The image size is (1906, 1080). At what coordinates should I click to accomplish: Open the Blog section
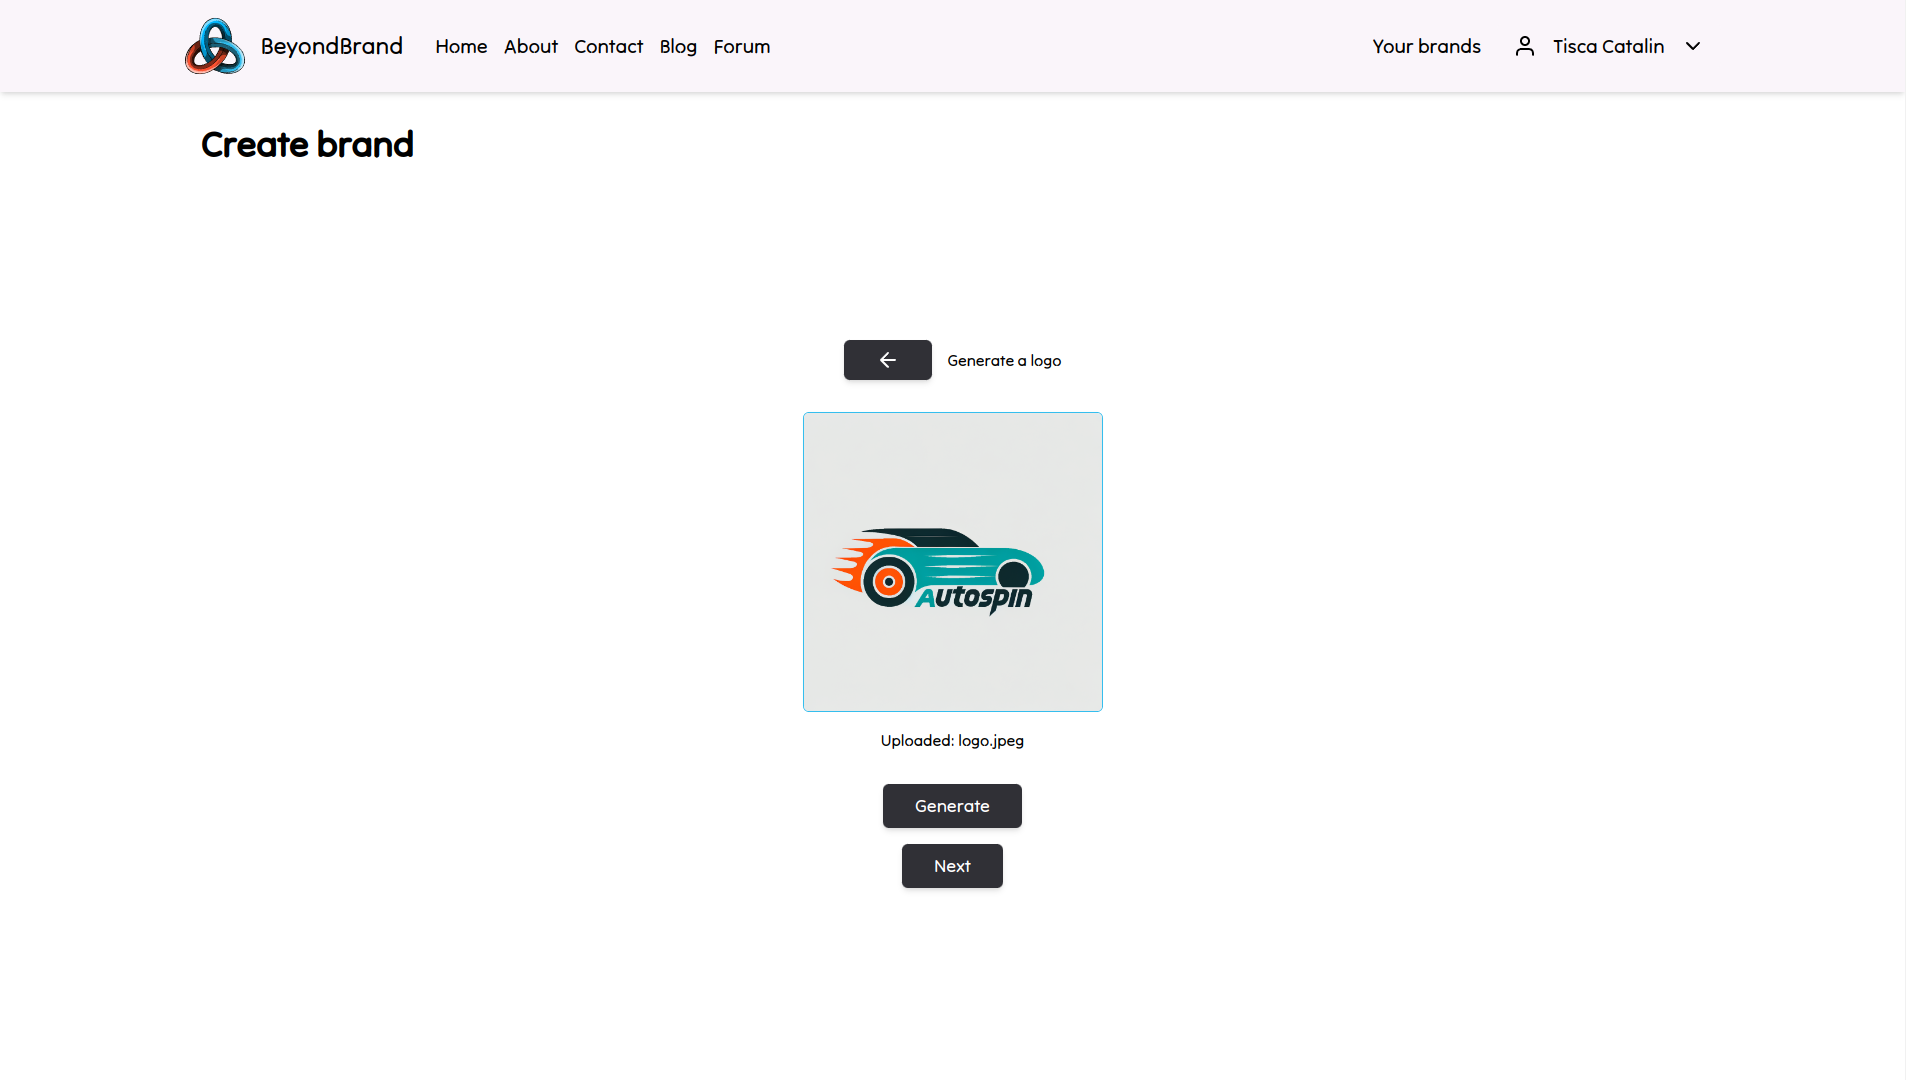(x=678, y=47)
